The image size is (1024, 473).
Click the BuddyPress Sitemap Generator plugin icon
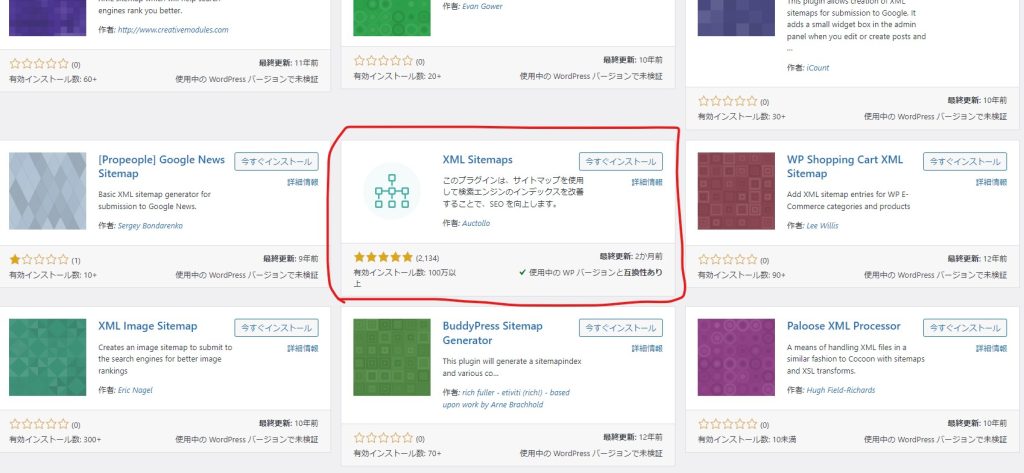click(x=392, y=358)
